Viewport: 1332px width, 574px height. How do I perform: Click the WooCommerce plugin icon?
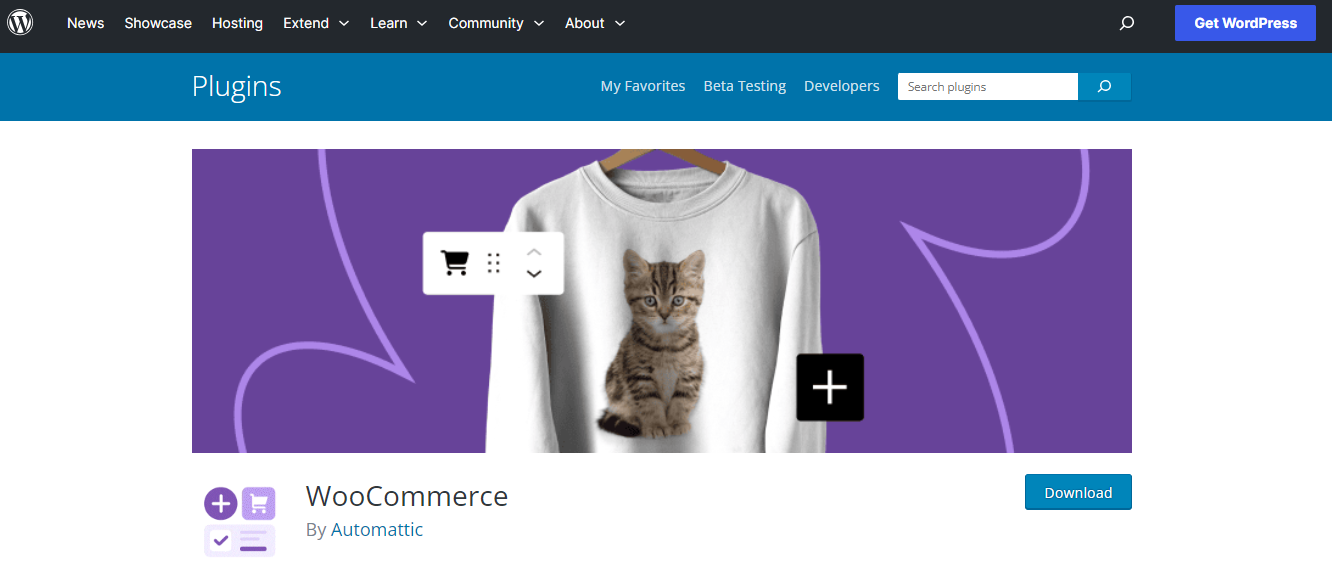240,521
